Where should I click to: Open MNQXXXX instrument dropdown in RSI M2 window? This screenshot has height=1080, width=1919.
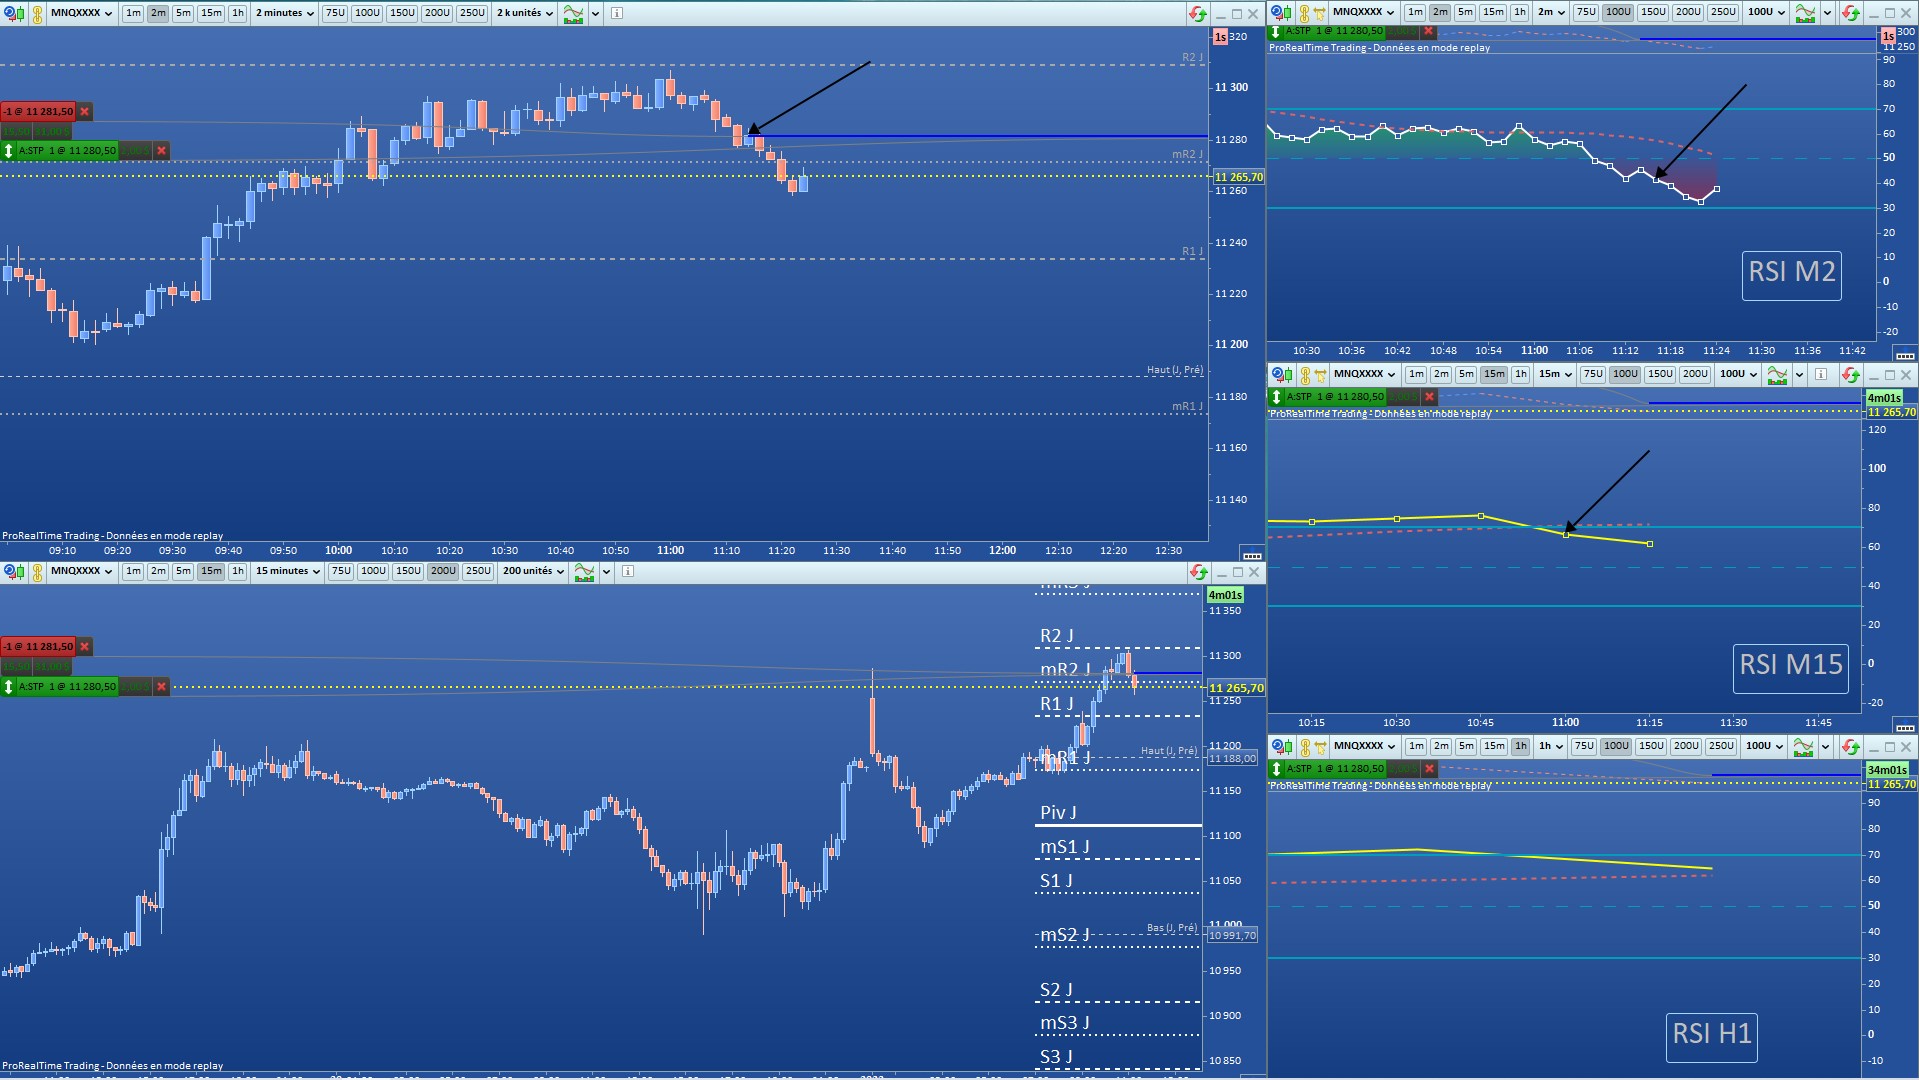coord(1364,13)
